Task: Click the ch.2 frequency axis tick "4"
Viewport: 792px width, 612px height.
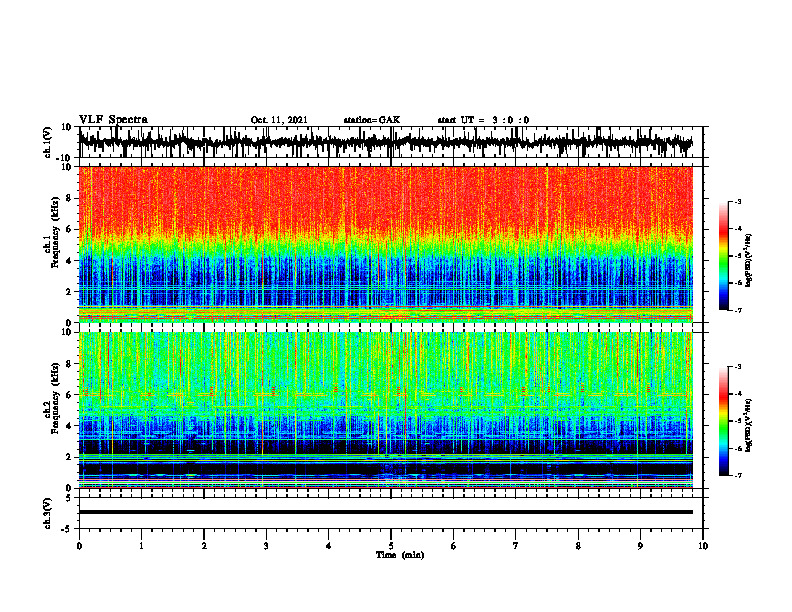Action: coord(69,426)
